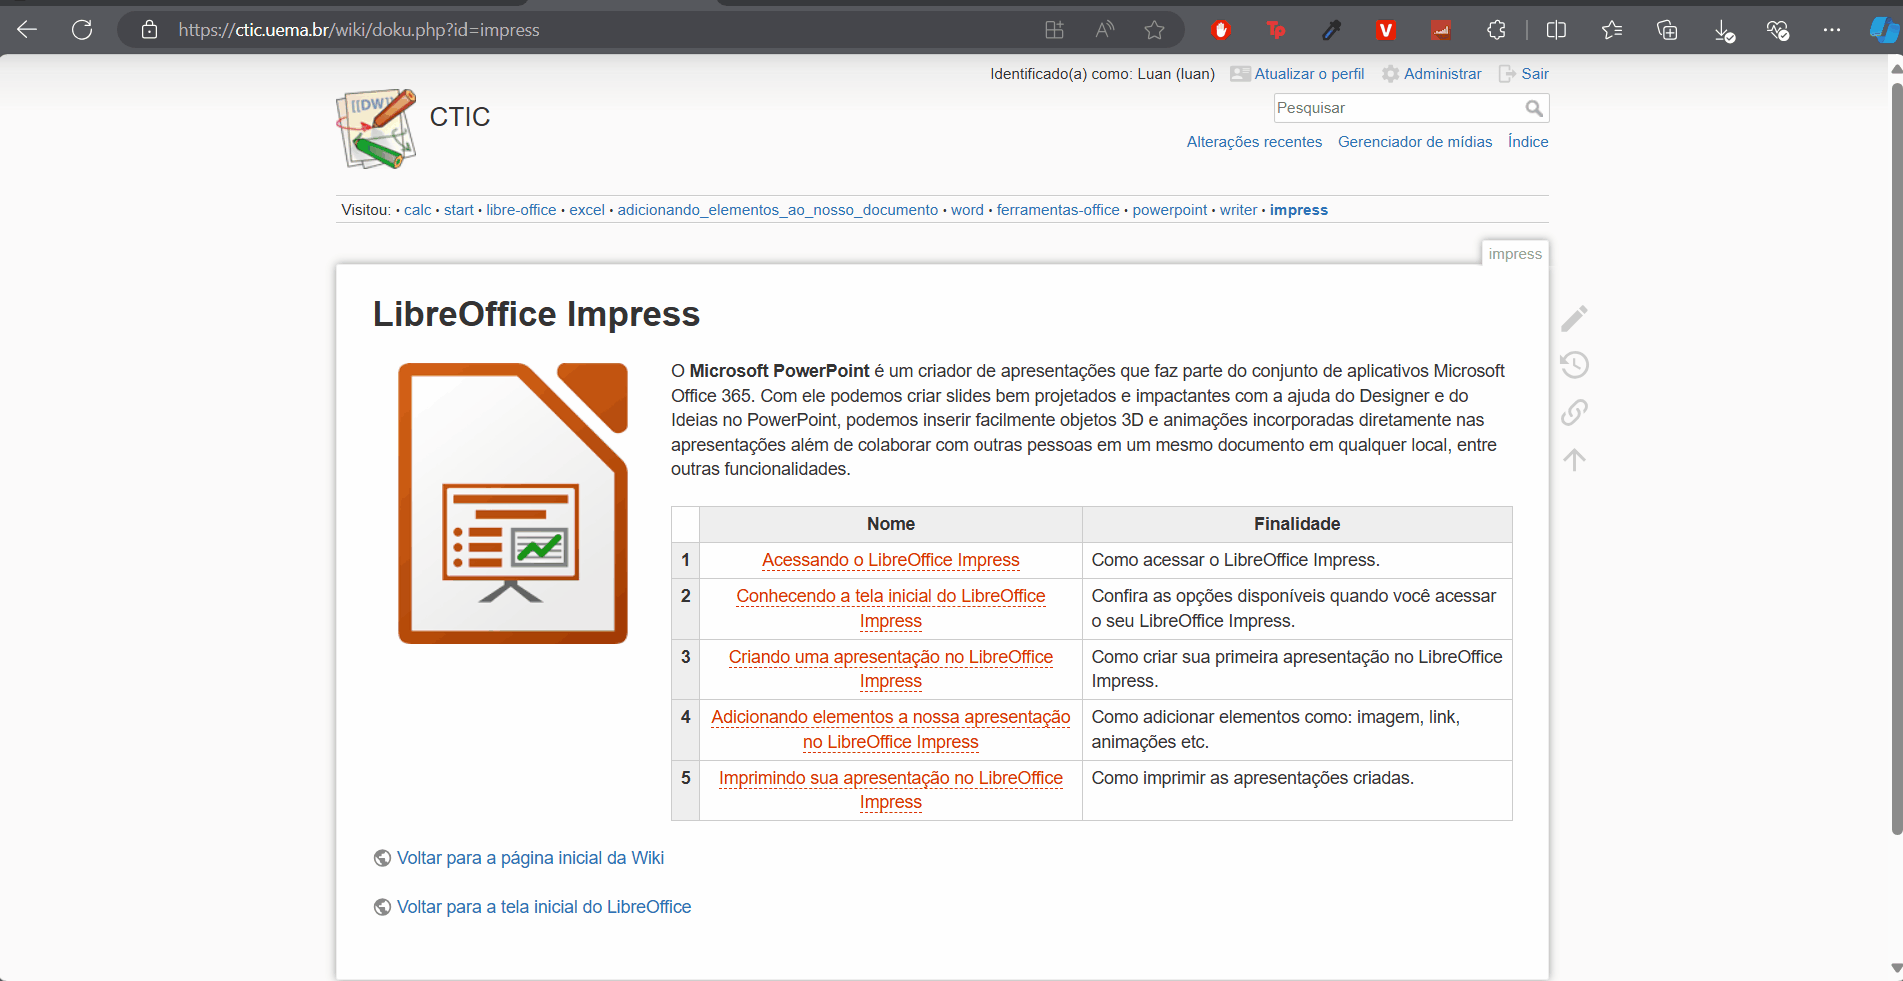Viewport: 1903px width, 981px height.
Task: Go to powerpoint in breadcrumb trail
Action: coord(1170,210)
